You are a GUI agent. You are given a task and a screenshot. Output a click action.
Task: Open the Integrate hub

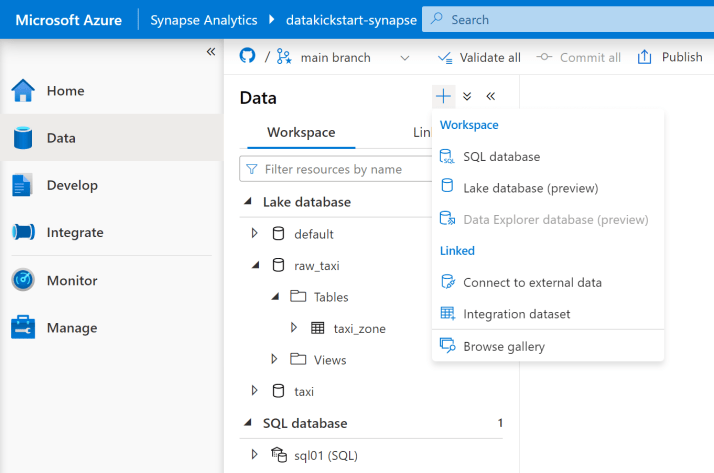(75, 232)
